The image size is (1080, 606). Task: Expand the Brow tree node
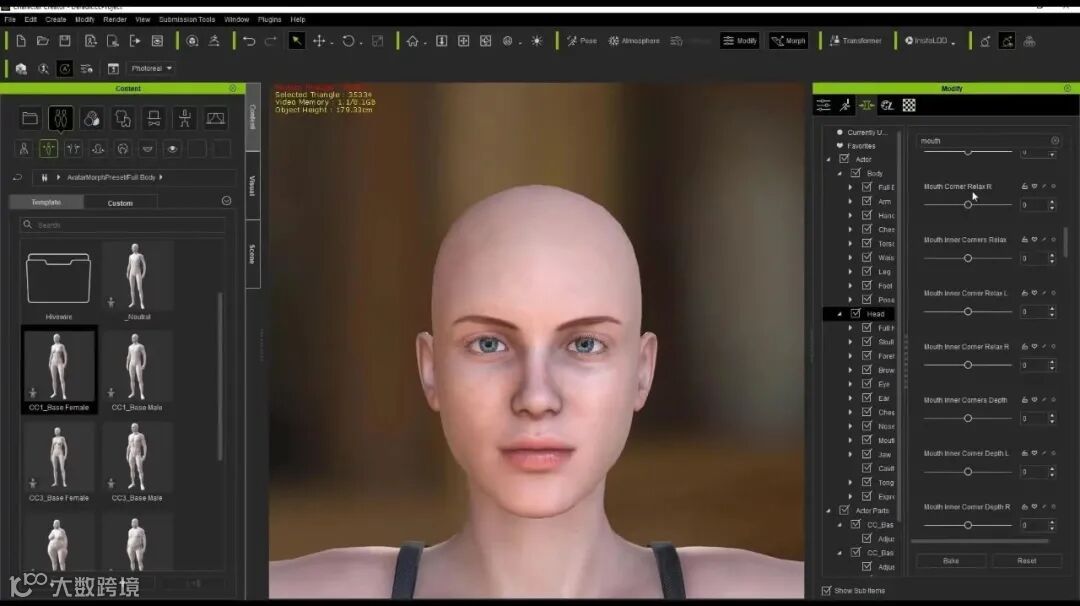[x=851, y=370]
